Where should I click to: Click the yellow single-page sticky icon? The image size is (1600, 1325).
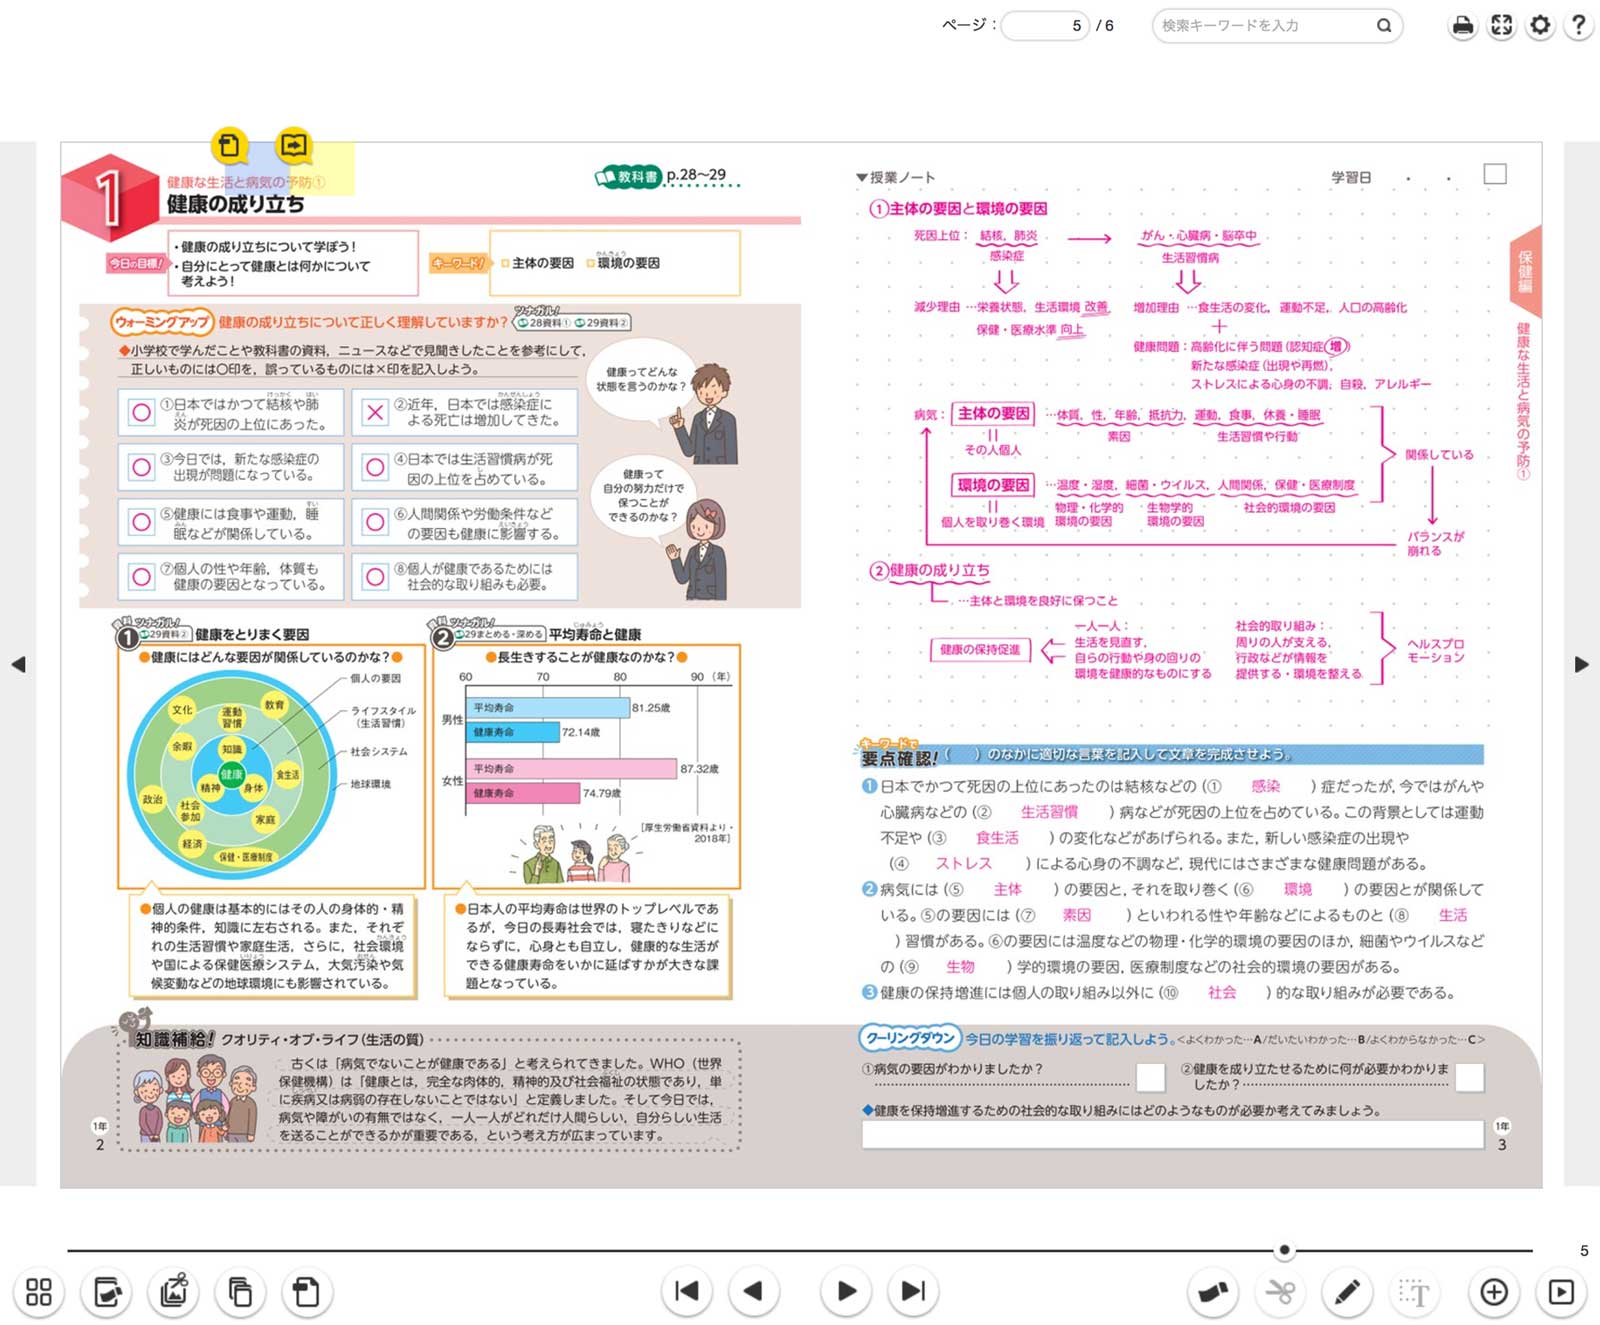click(x=229, y=146)
